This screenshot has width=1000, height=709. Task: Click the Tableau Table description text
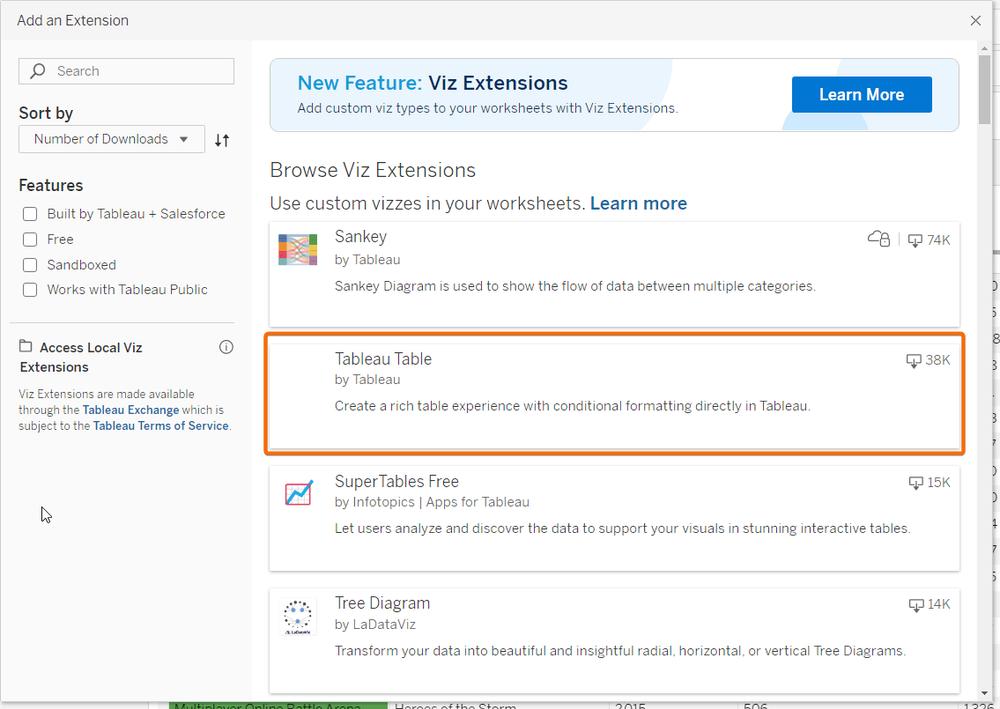[x=573, y=406]
